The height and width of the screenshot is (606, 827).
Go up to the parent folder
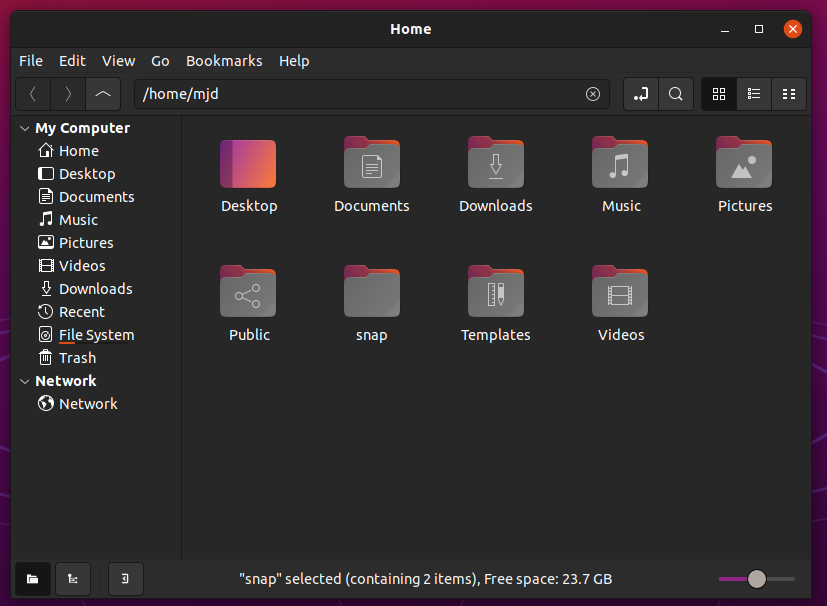pyautogui.click(x=103, y=94)
